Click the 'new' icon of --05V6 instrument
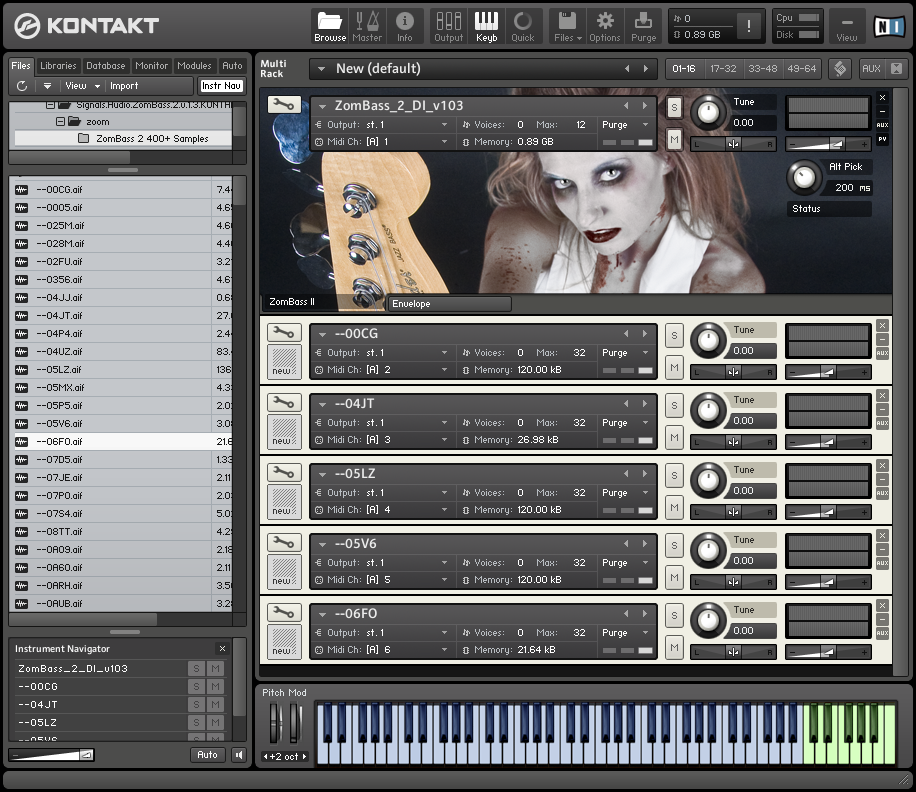The image size is (916, 792). 284,571
